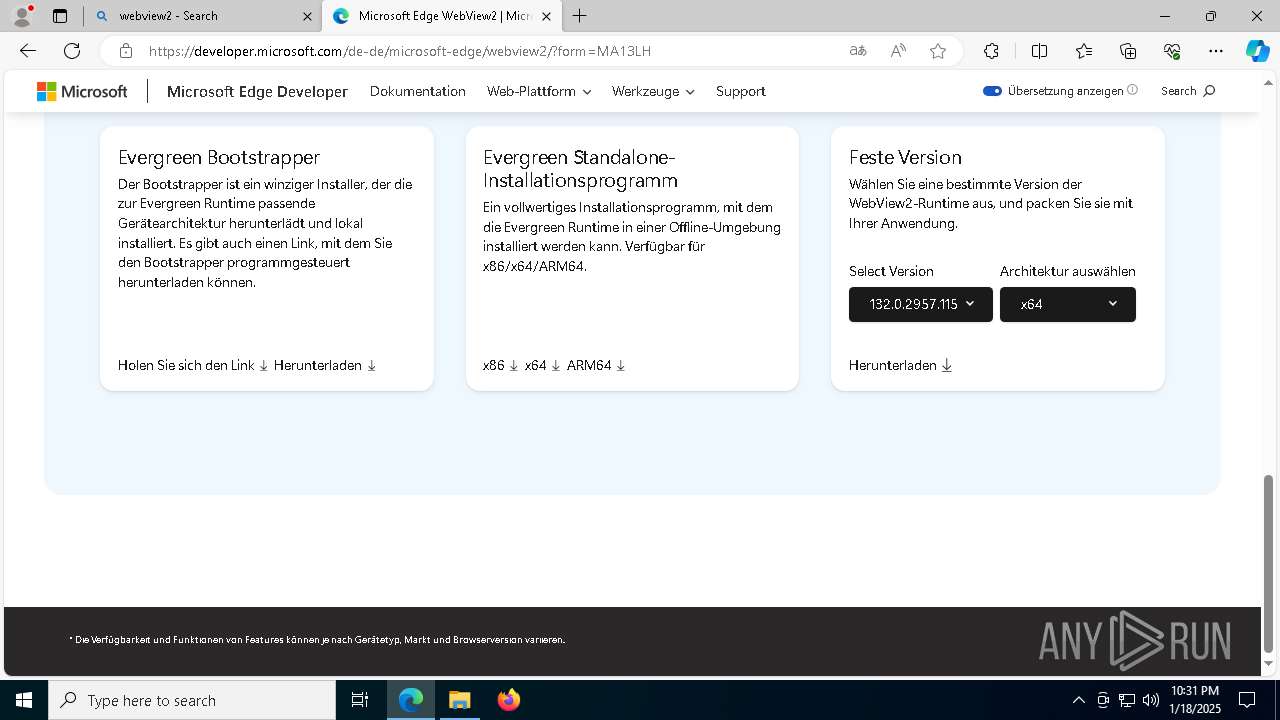Open the translate page icon
This screenshot has height=720, width=1280.
point(858,51)
